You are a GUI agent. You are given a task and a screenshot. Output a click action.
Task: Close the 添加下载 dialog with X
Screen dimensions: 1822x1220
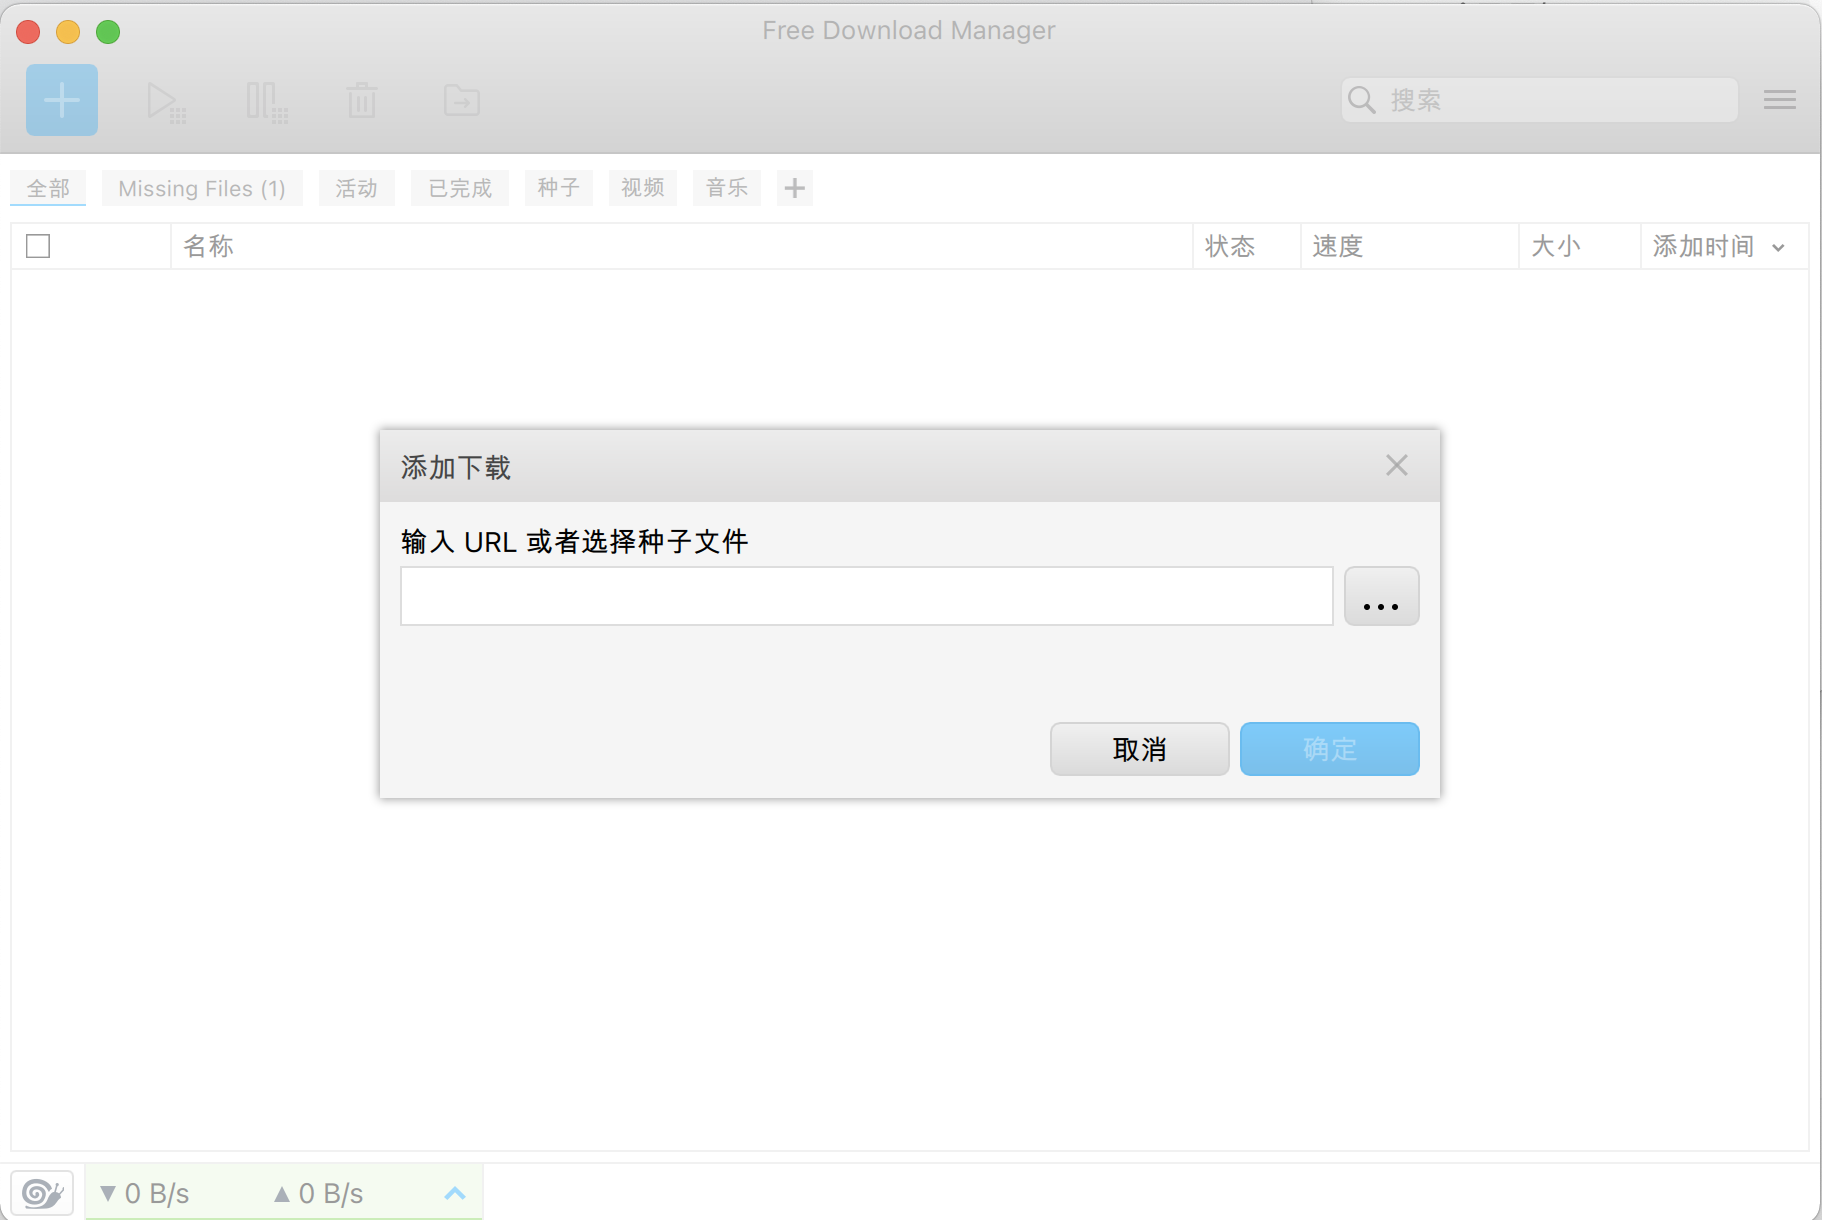click(1397, 465)
